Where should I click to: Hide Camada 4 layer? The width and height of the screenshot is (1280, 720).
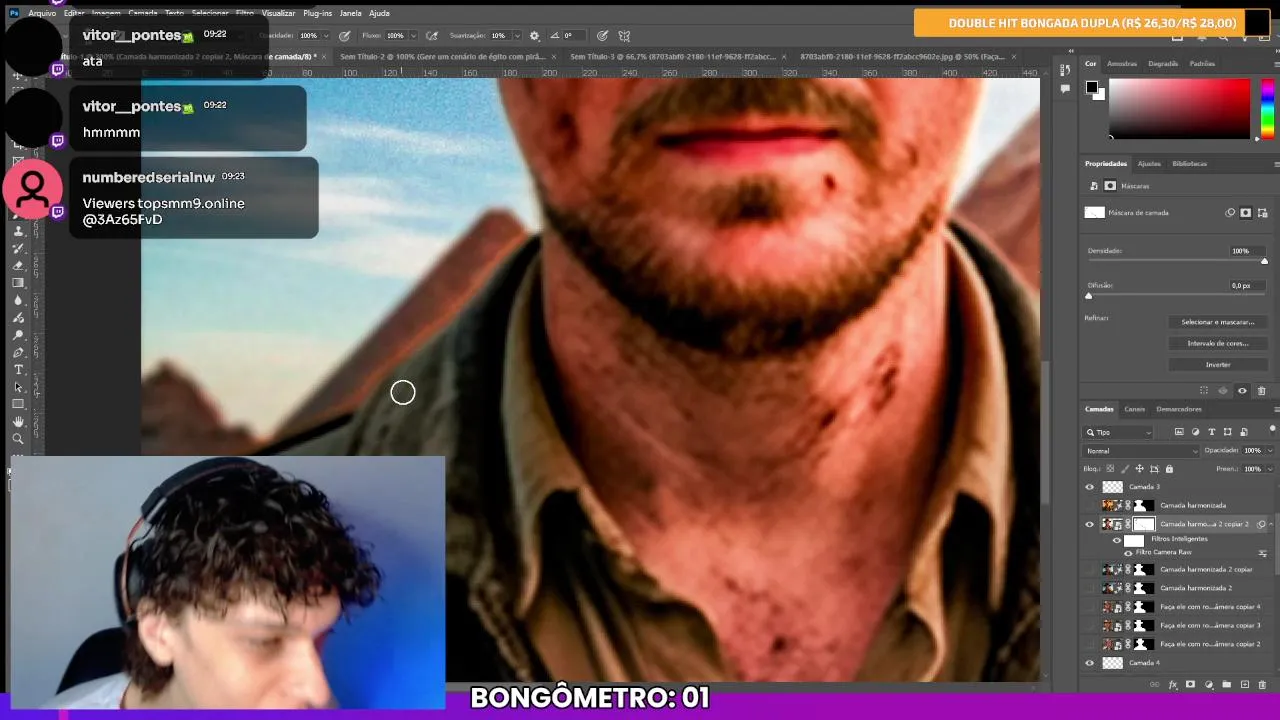[x=1090, y=663]
